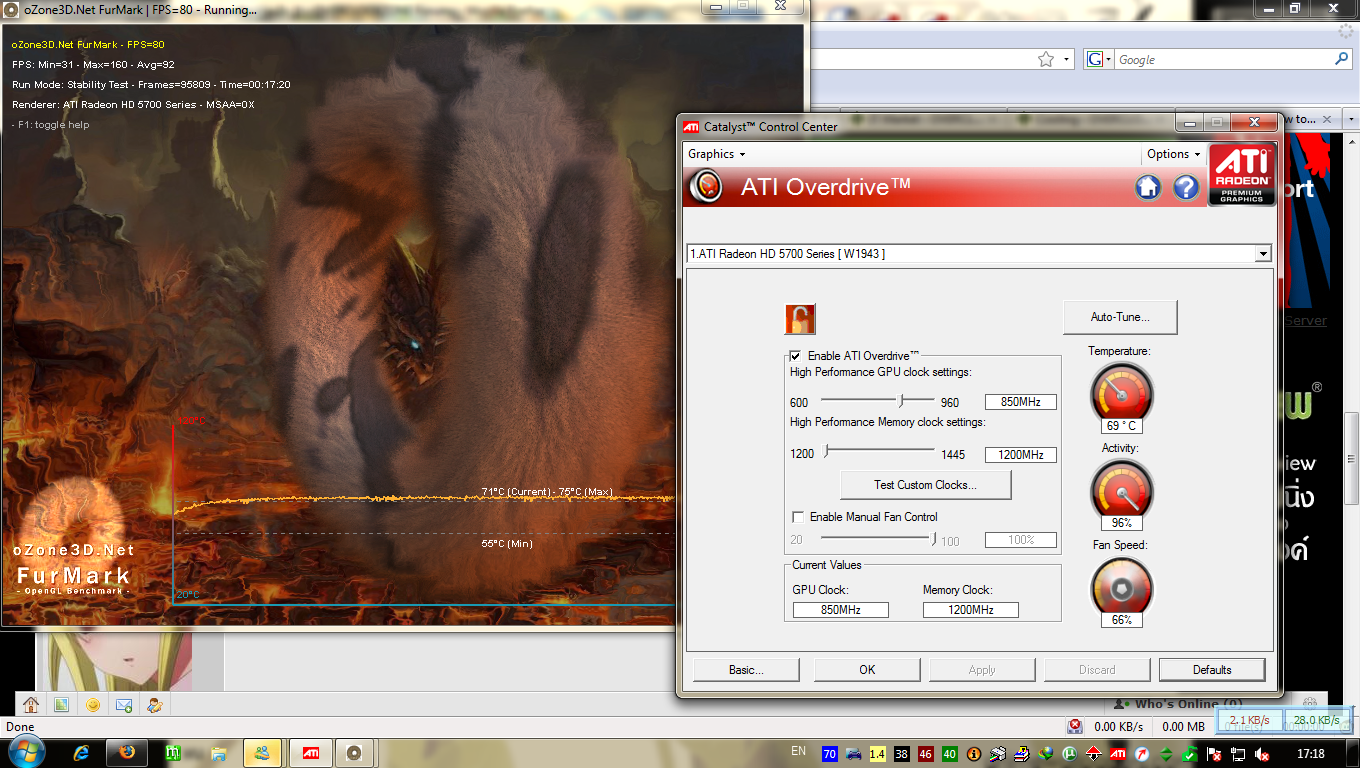
Task: Click the current Memory Clock 1200MHz readout
Action: coord(971,610)
